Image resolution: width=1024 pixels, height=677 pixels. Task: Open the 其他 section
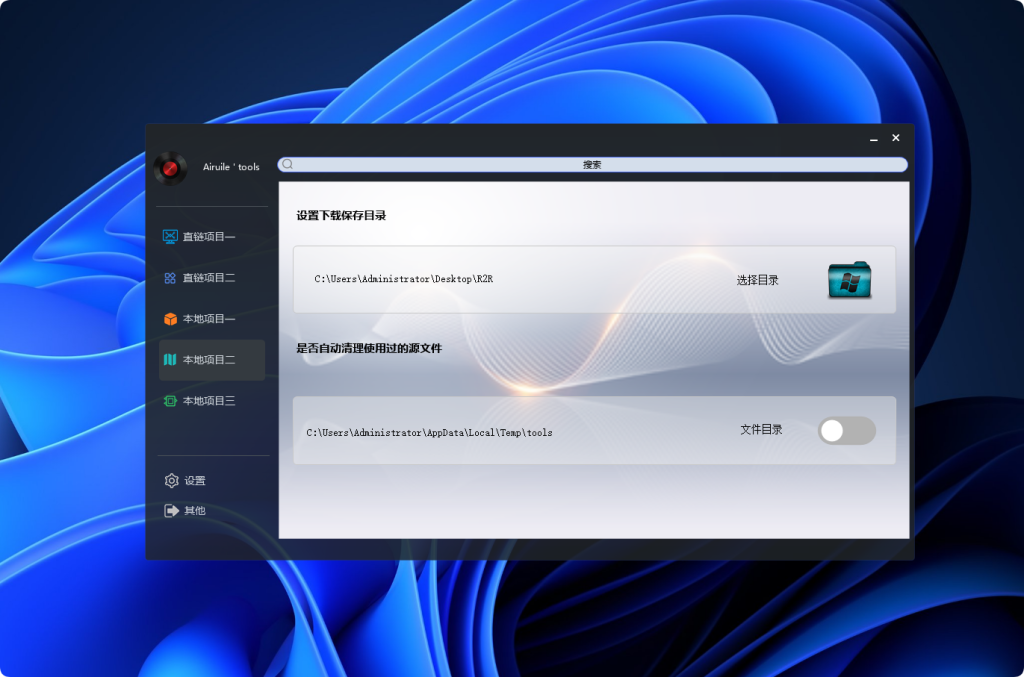click(185, 511)
